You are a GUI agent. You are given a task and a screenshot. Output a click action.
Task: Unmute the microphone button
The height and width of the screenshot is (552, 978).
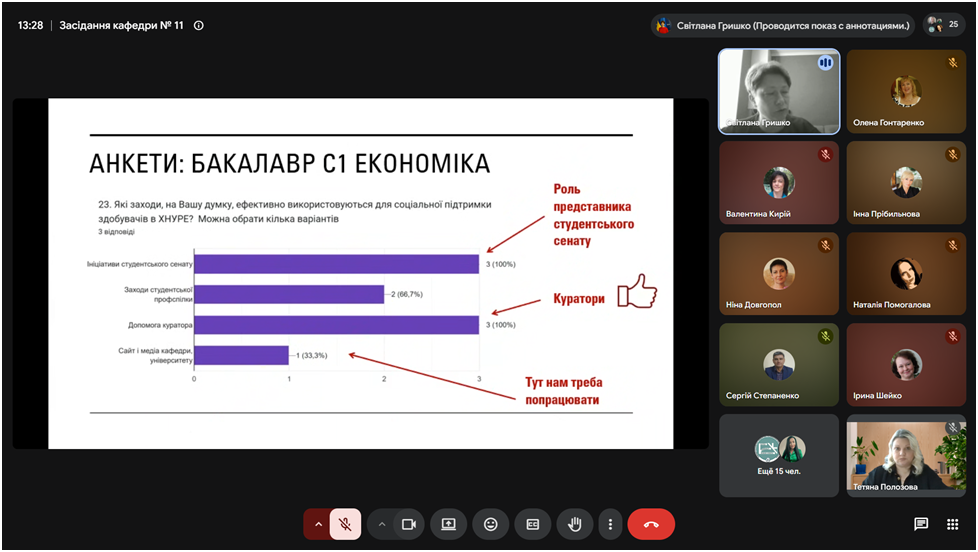click(x=346, y=524)
